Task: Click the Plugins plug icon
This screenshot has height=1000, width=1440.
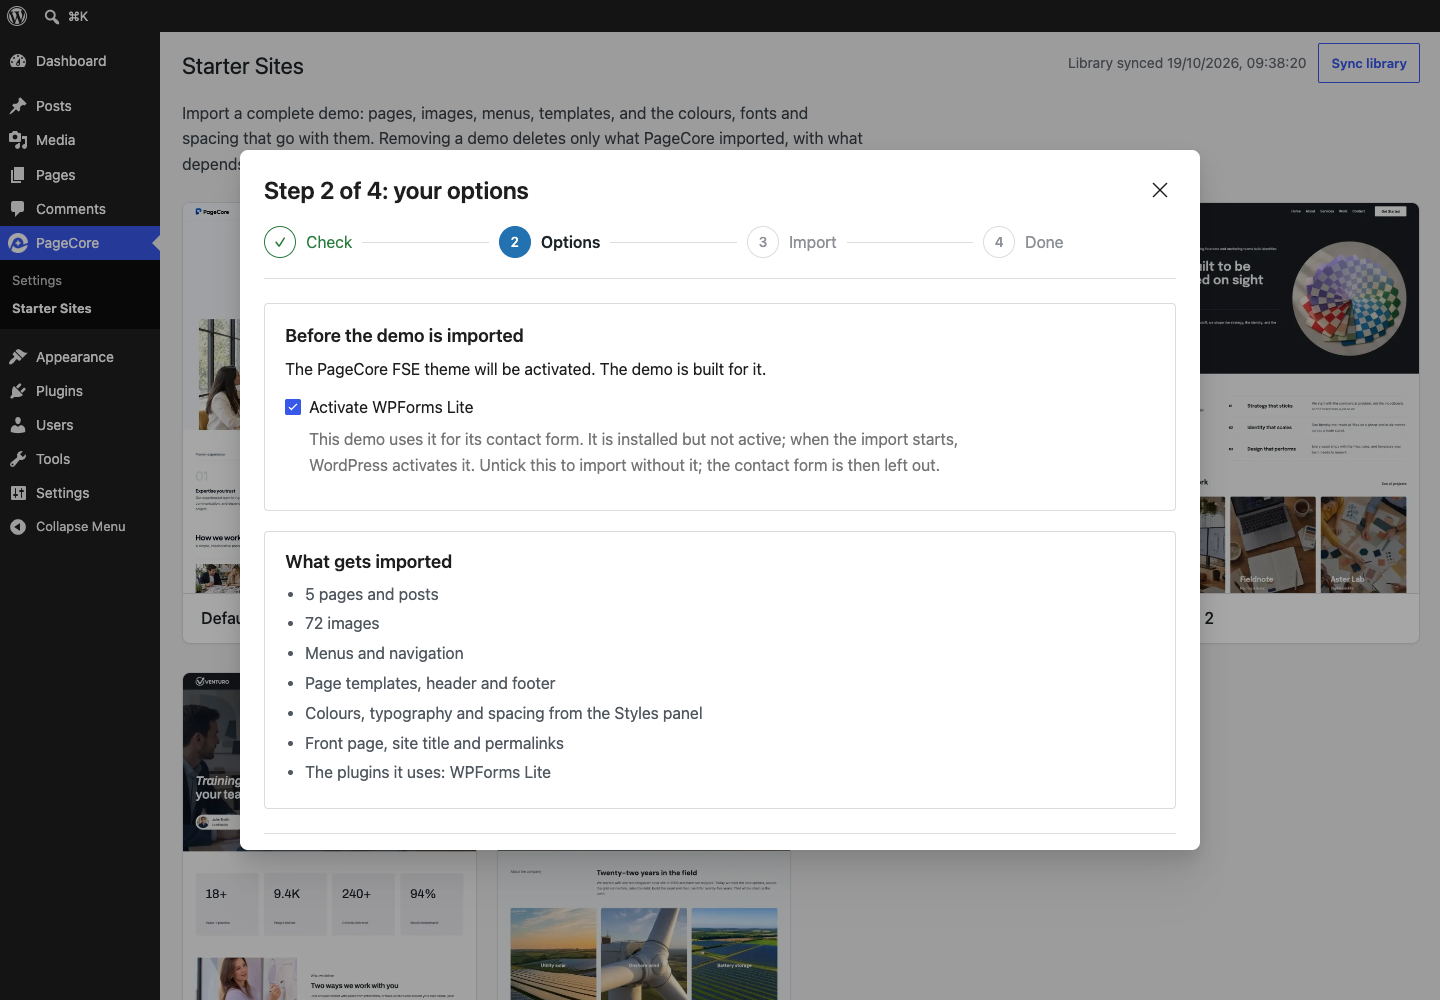Action: (x=18, y=391)
